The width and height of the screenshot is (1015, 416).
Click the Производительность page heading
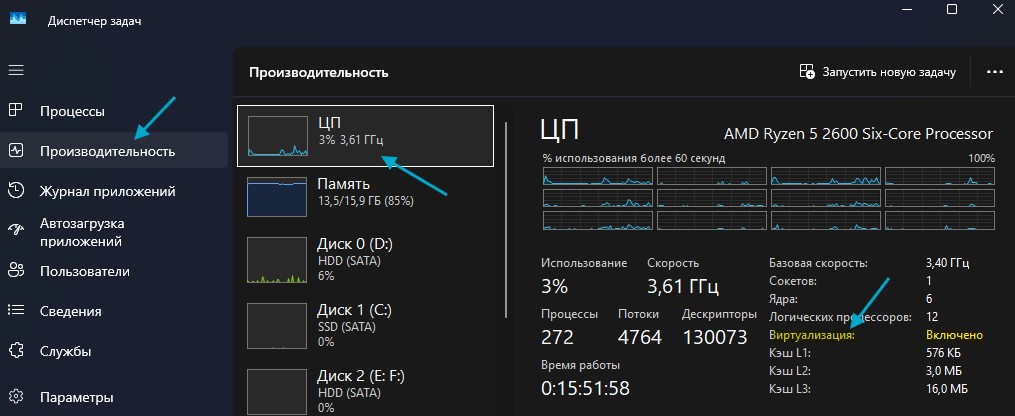pos(318,72)
